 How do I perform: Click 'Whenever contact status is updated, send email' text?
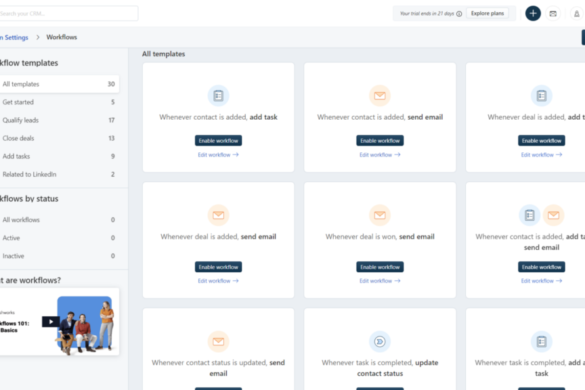pos(218,368)
